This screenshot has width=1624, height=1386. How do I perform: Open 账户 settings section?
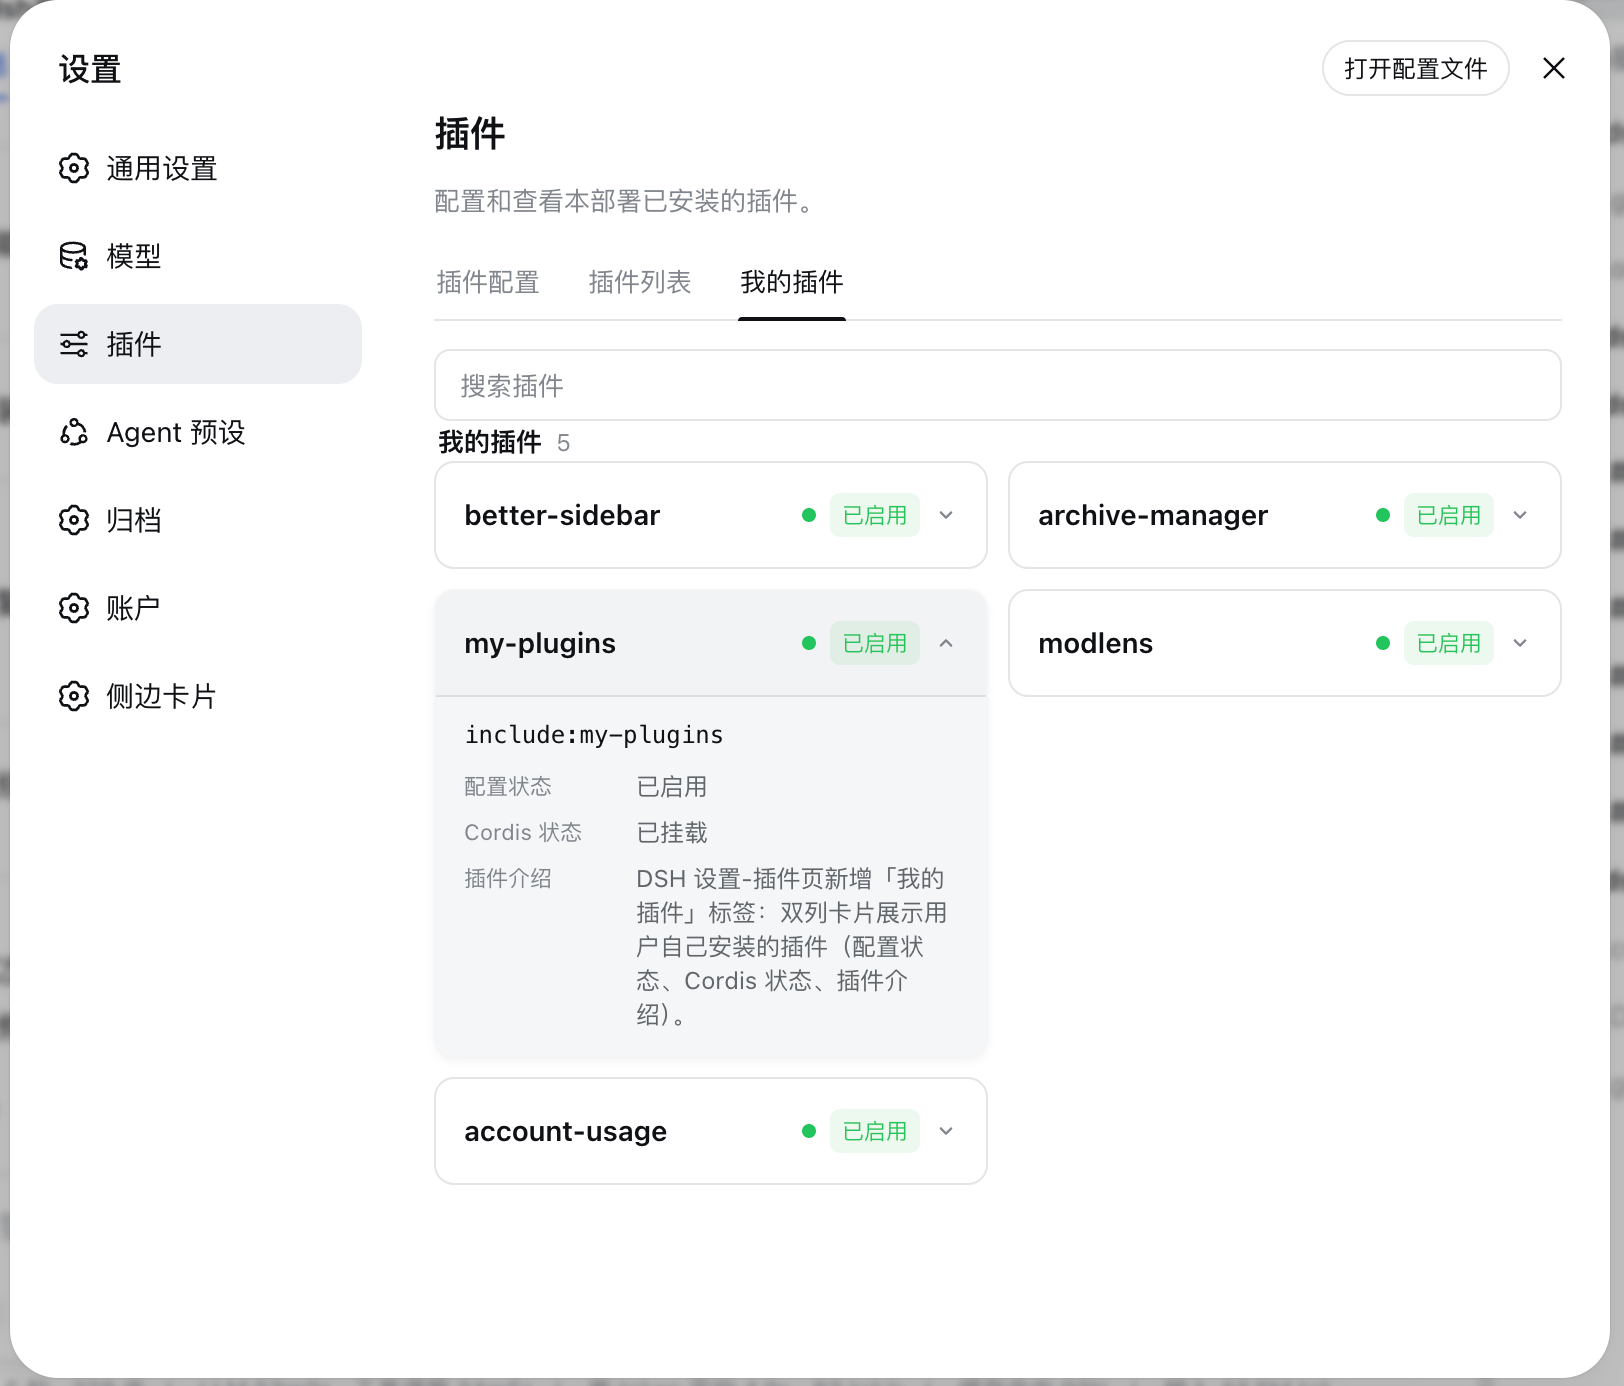(198, 608)
